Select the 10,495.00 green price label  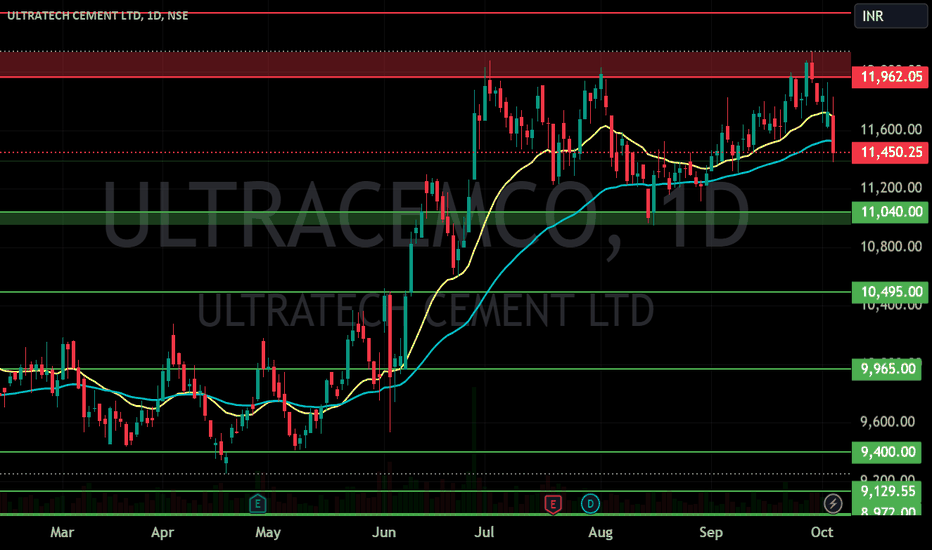coord(890,292)
